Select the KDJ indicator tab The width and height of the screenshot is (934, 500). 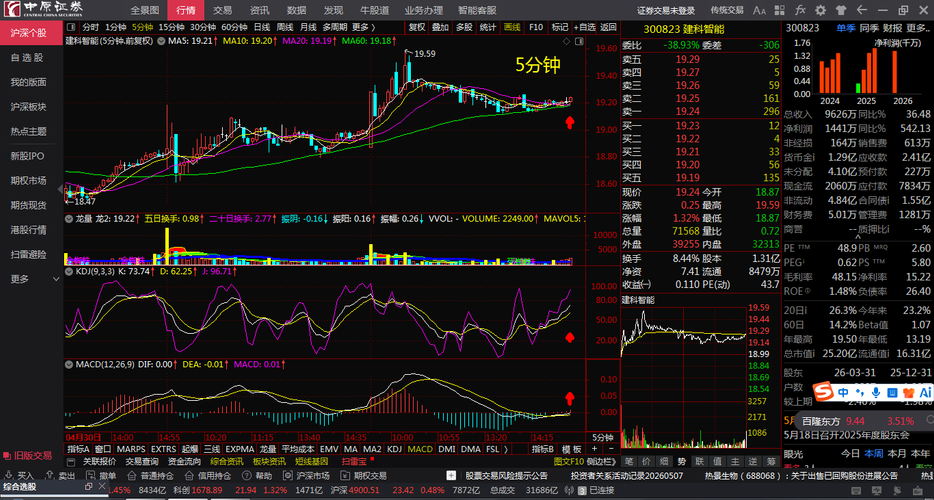coord(394,449)
